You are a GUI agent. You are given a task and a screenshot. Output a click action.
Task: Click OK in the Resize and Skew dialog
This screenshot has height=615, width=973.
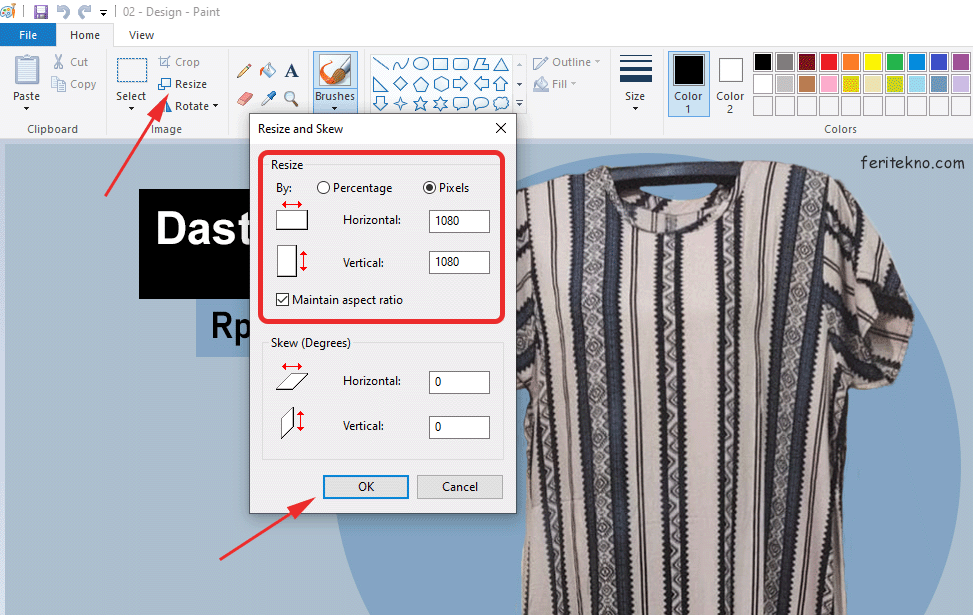pos(365,487)
